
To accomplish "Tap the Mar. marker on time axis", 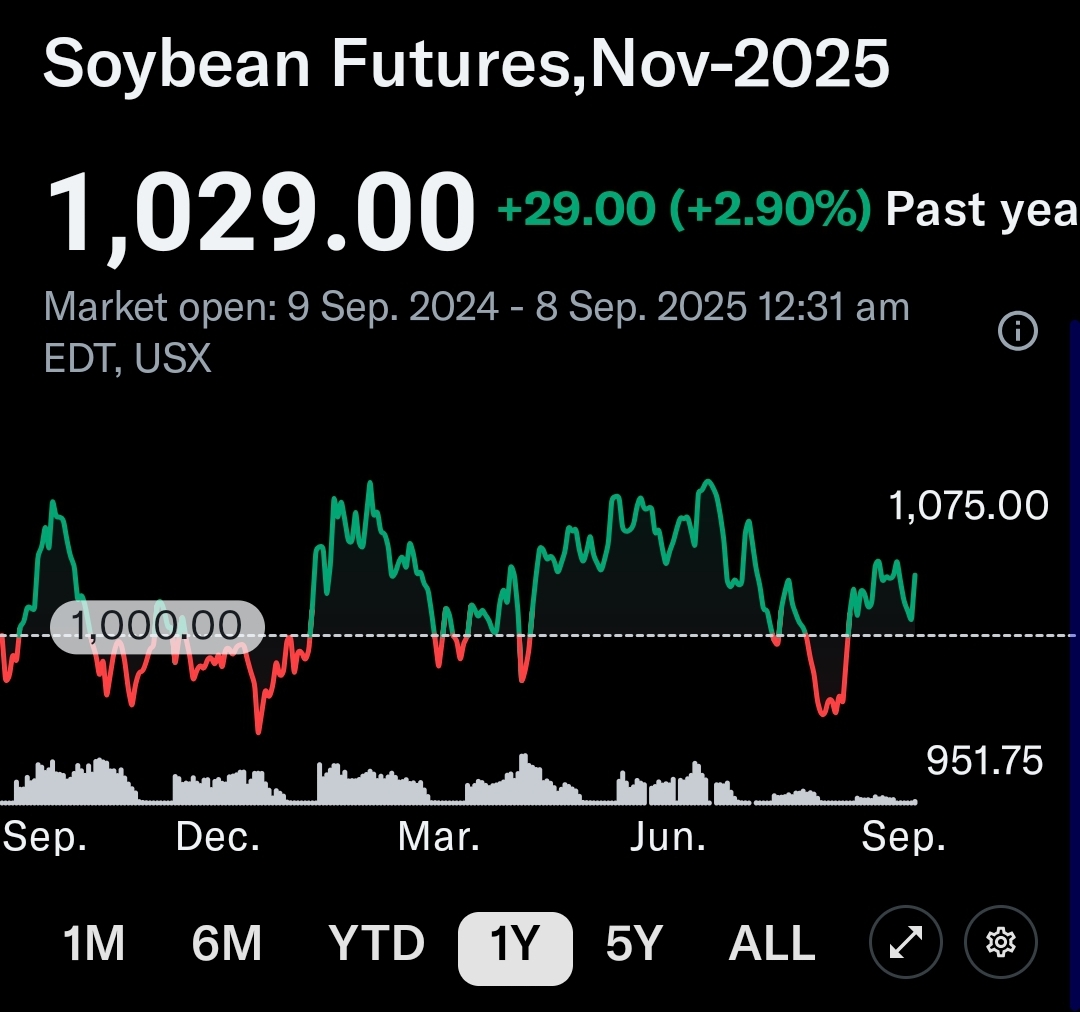I will (439, 837).
